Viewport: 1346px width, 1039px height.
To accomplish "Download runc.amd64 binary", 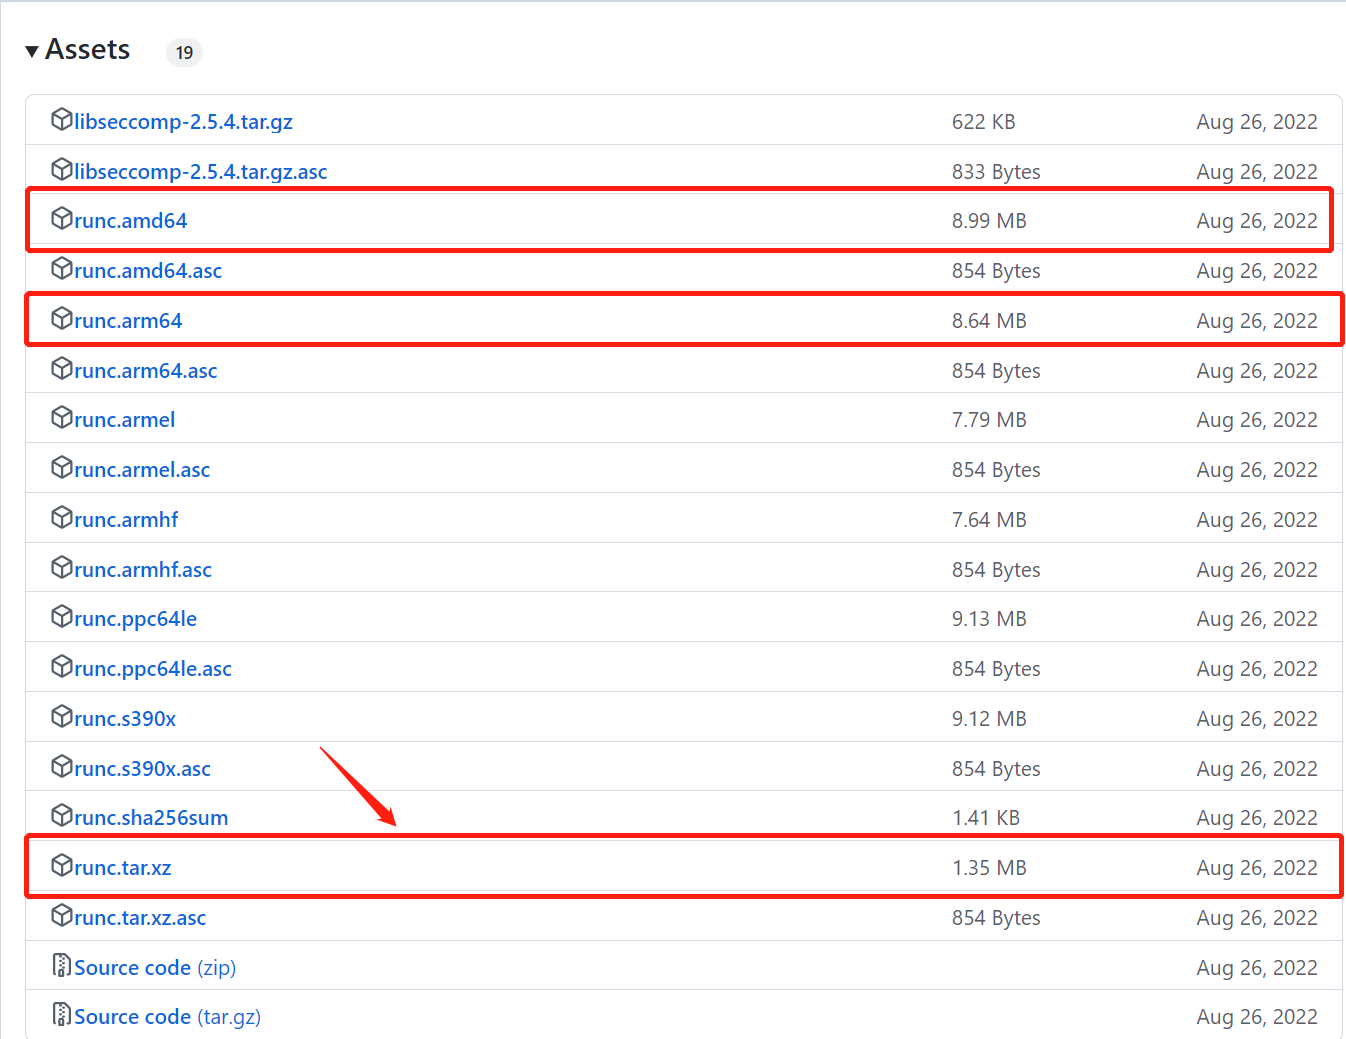I will [x=131, y=221].
